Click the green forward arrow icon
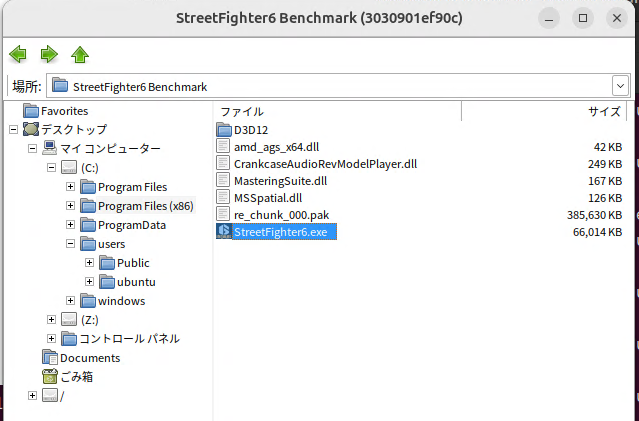This screenshot has height=421, width=639. tap(48, 54)
